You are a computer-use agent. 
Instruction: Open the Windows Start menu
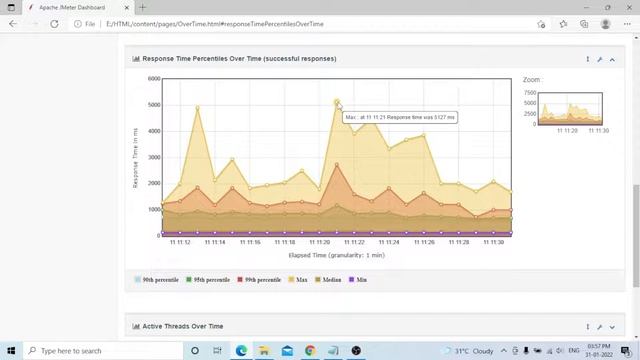[11, 351]
